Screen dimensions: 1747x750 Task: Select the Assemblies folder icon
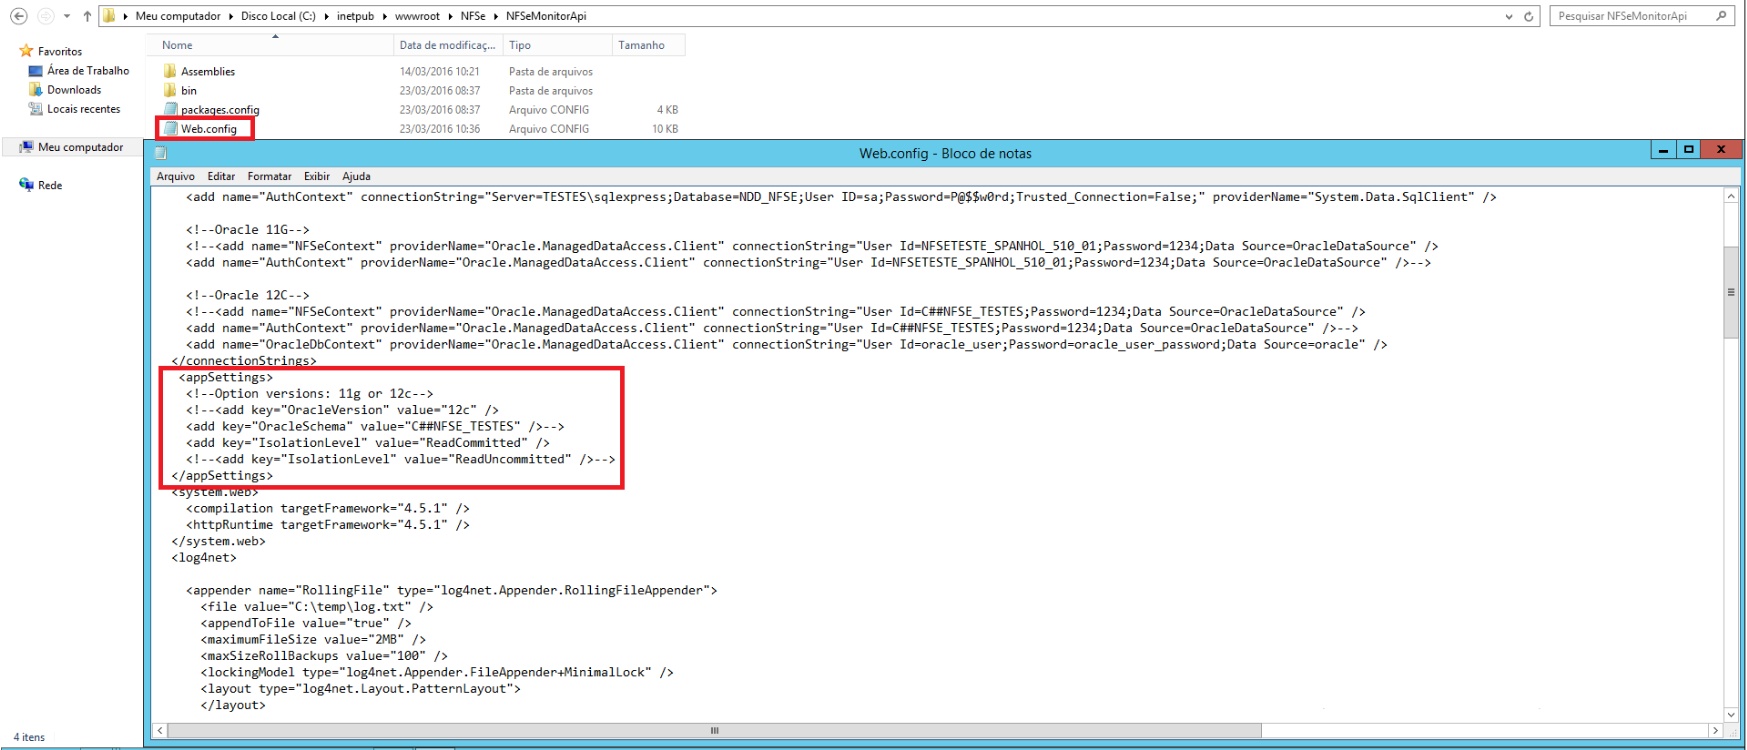(170, 71)
